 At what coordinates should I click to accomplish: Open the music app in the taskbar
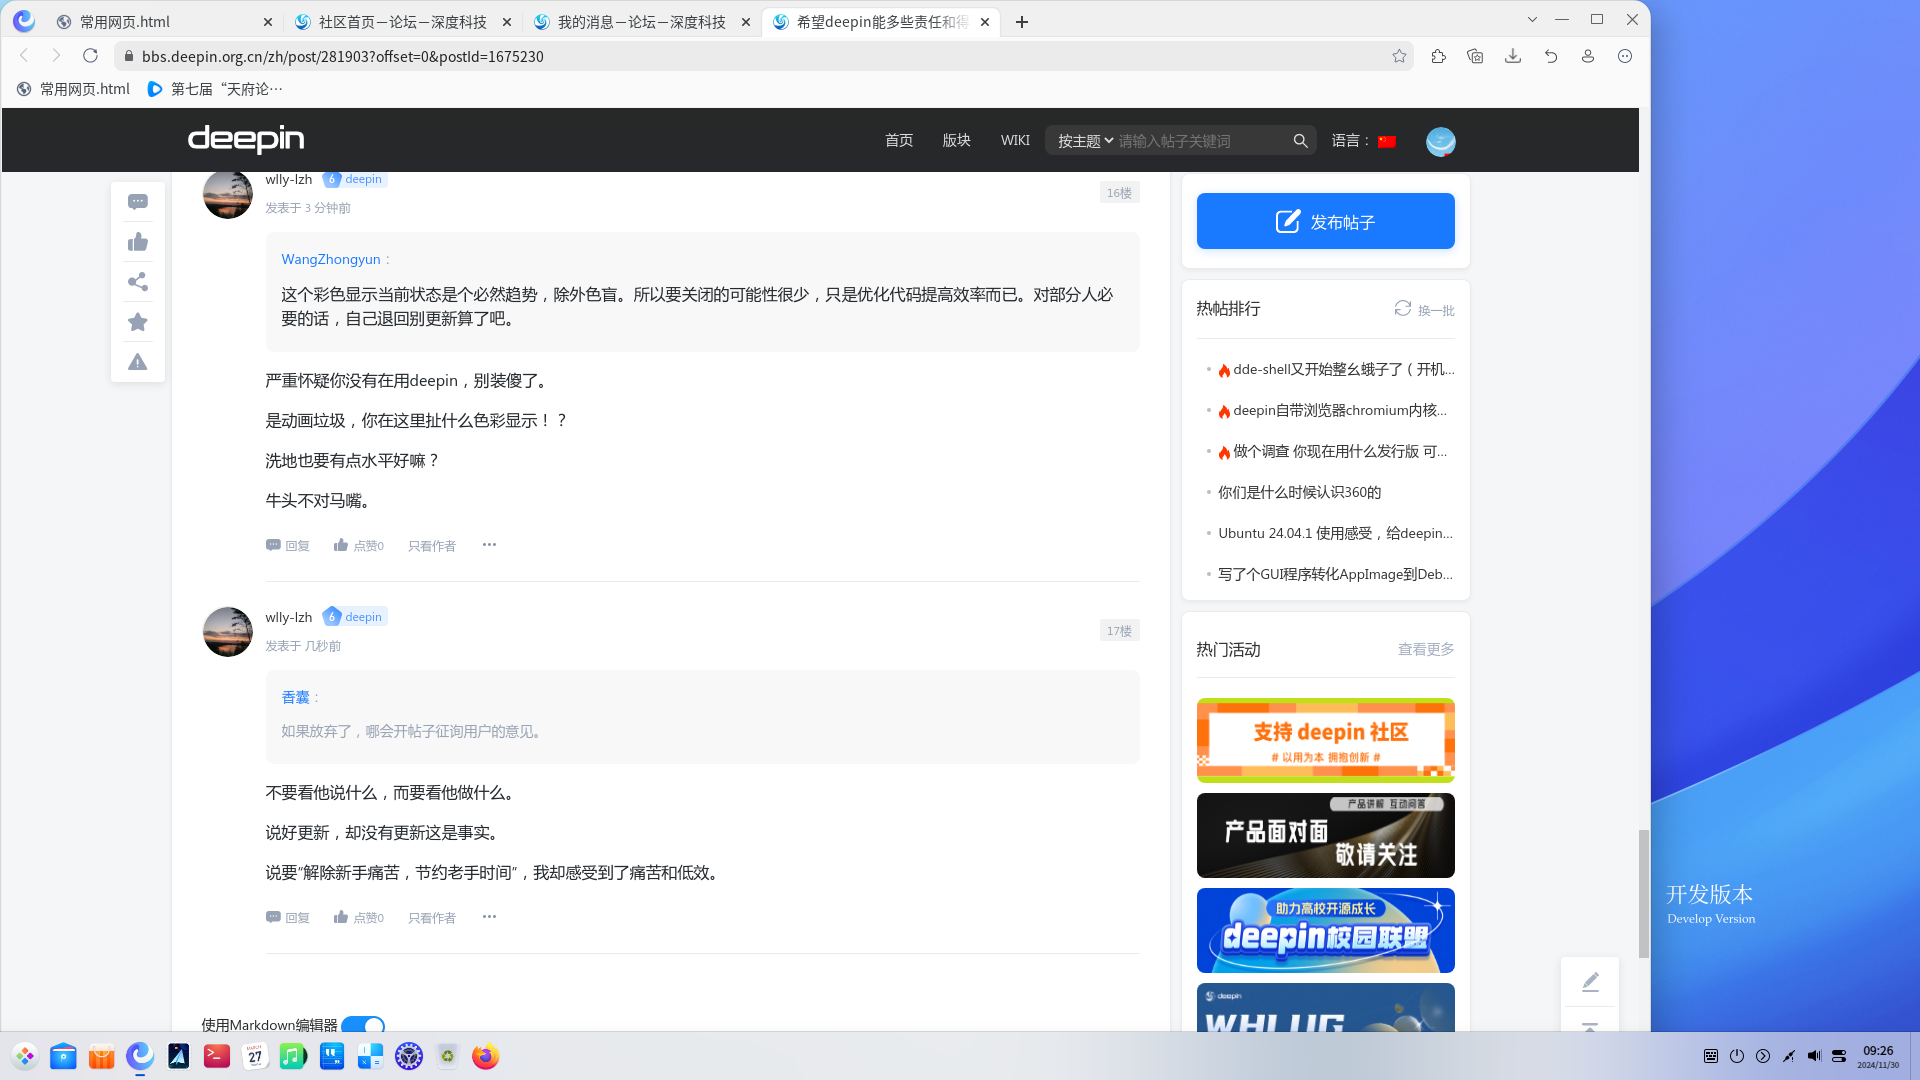click(x=293, y=1056)
